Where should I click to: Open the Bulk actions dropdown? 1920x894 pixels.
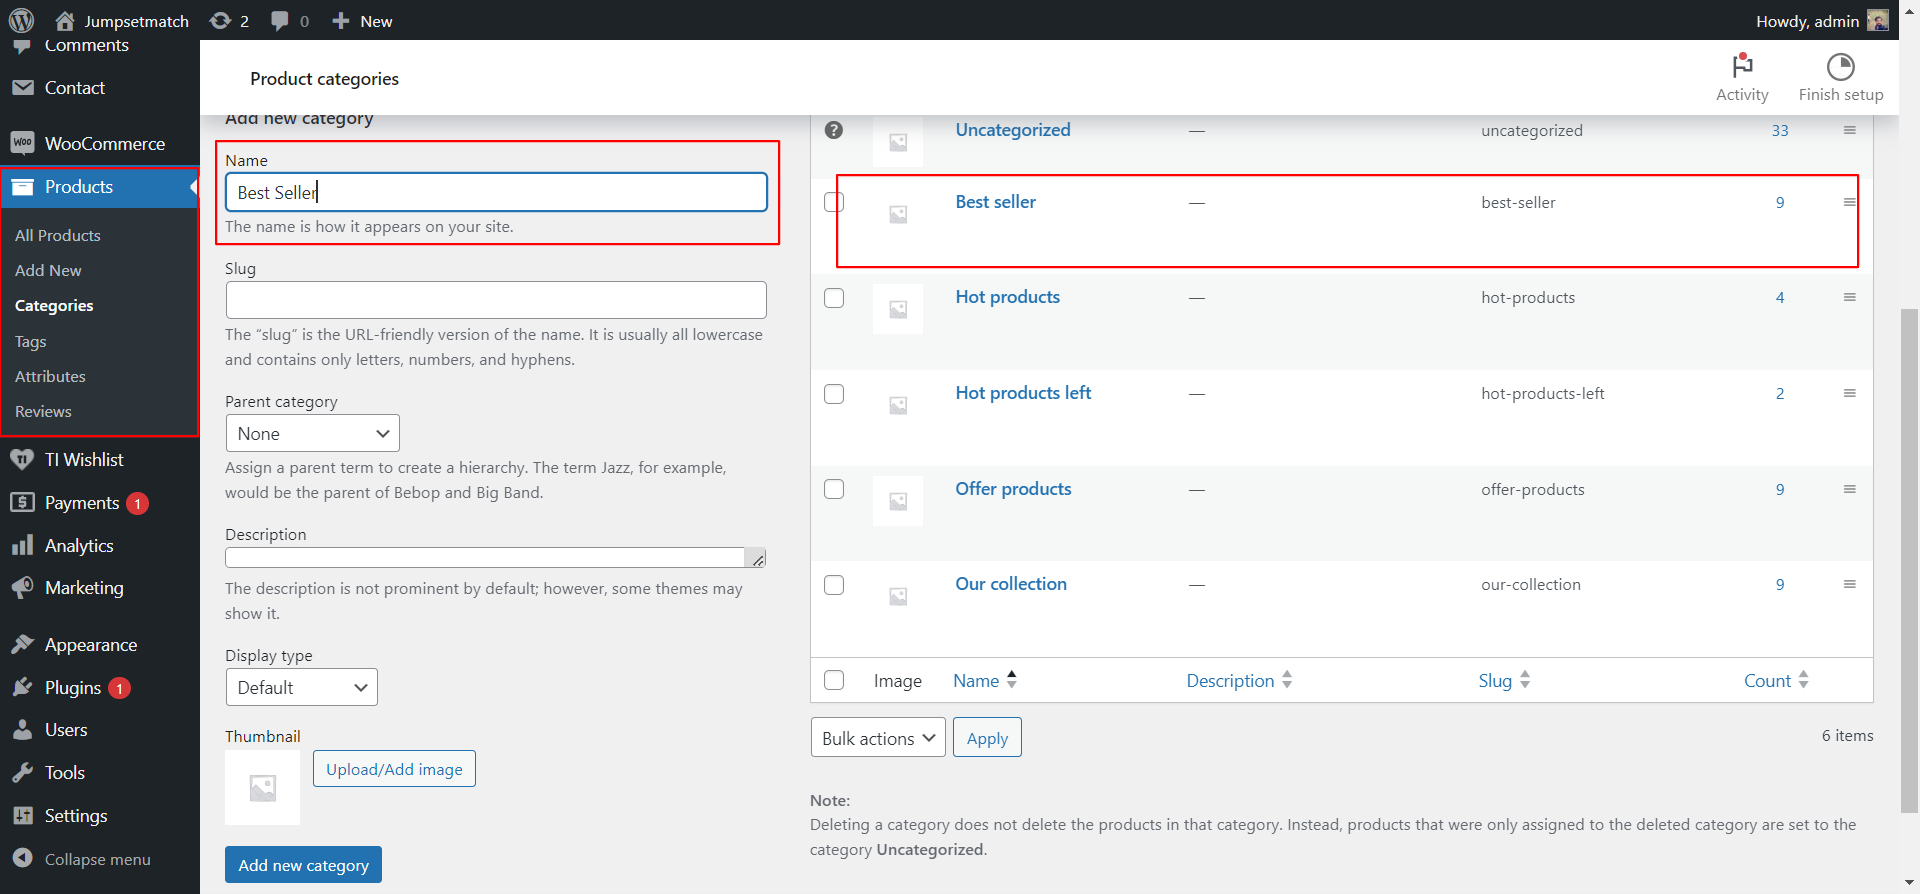[x=877, y=738]
